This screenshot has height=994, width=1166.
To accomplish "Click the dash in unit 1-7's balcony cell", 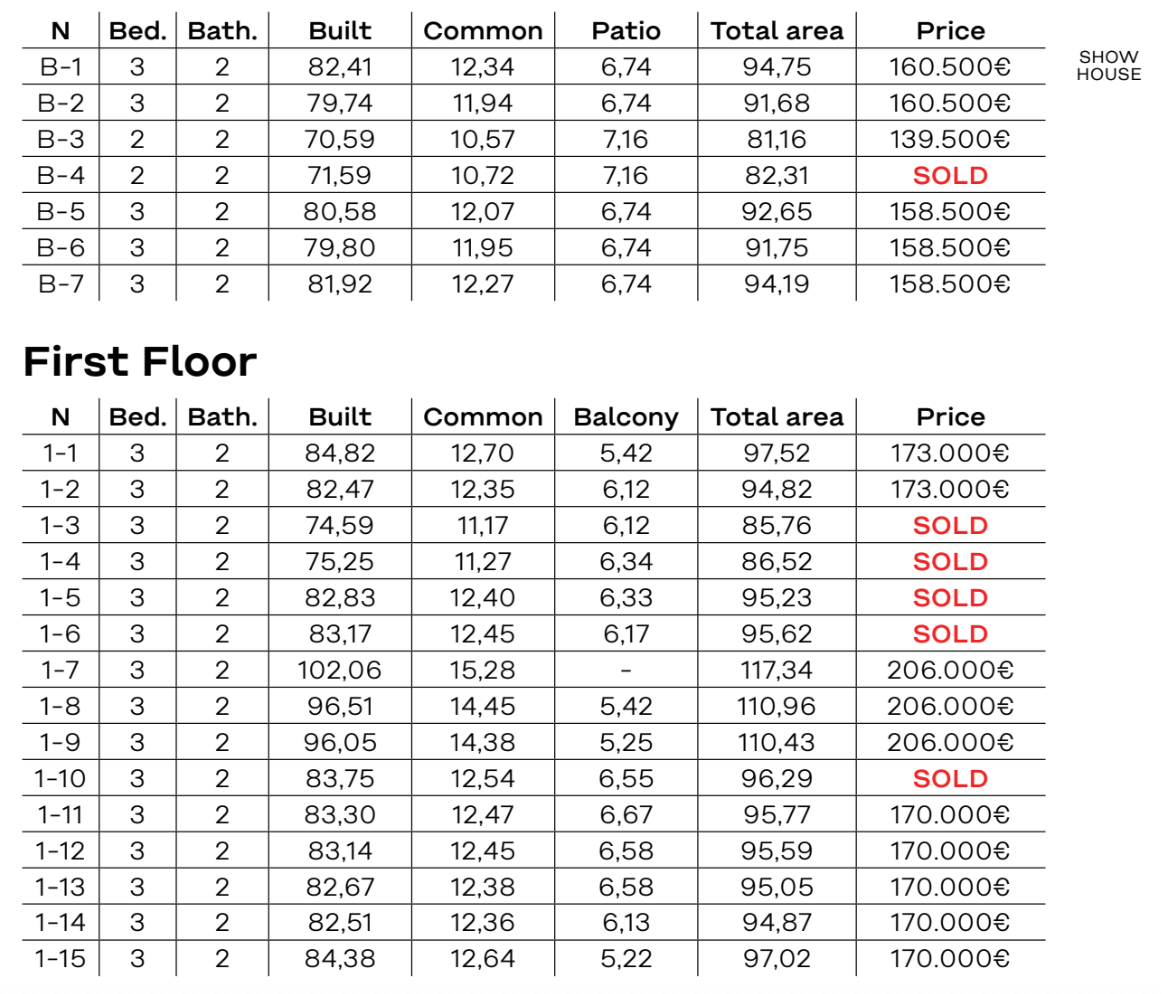I will (626, 670).
